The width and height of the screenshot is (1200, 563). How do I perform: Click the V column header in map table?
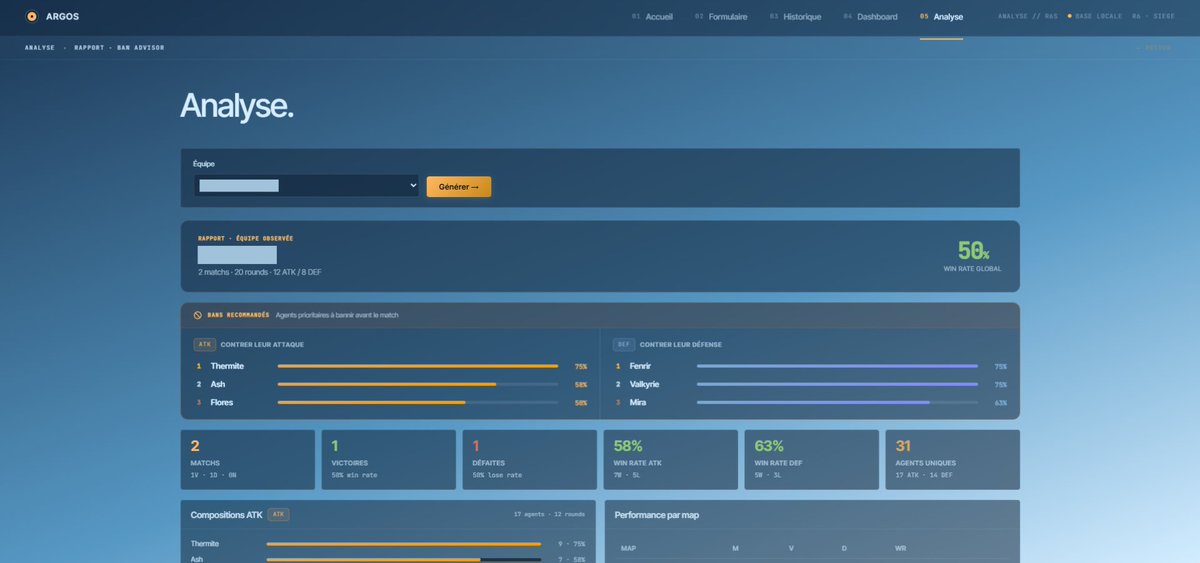(x=791, y=548)
